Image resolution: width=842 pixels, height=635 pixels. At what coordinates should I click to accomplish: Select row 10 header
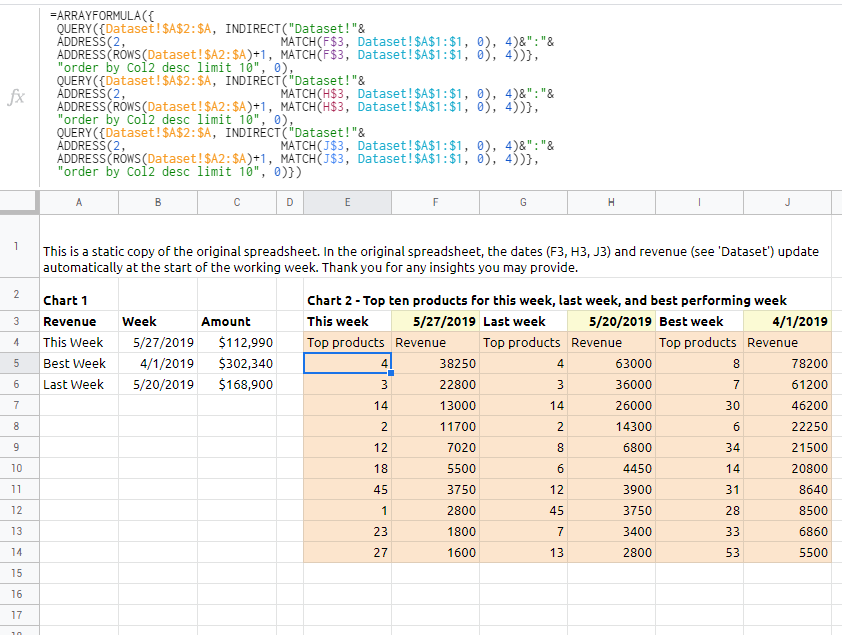coord(17,468)
